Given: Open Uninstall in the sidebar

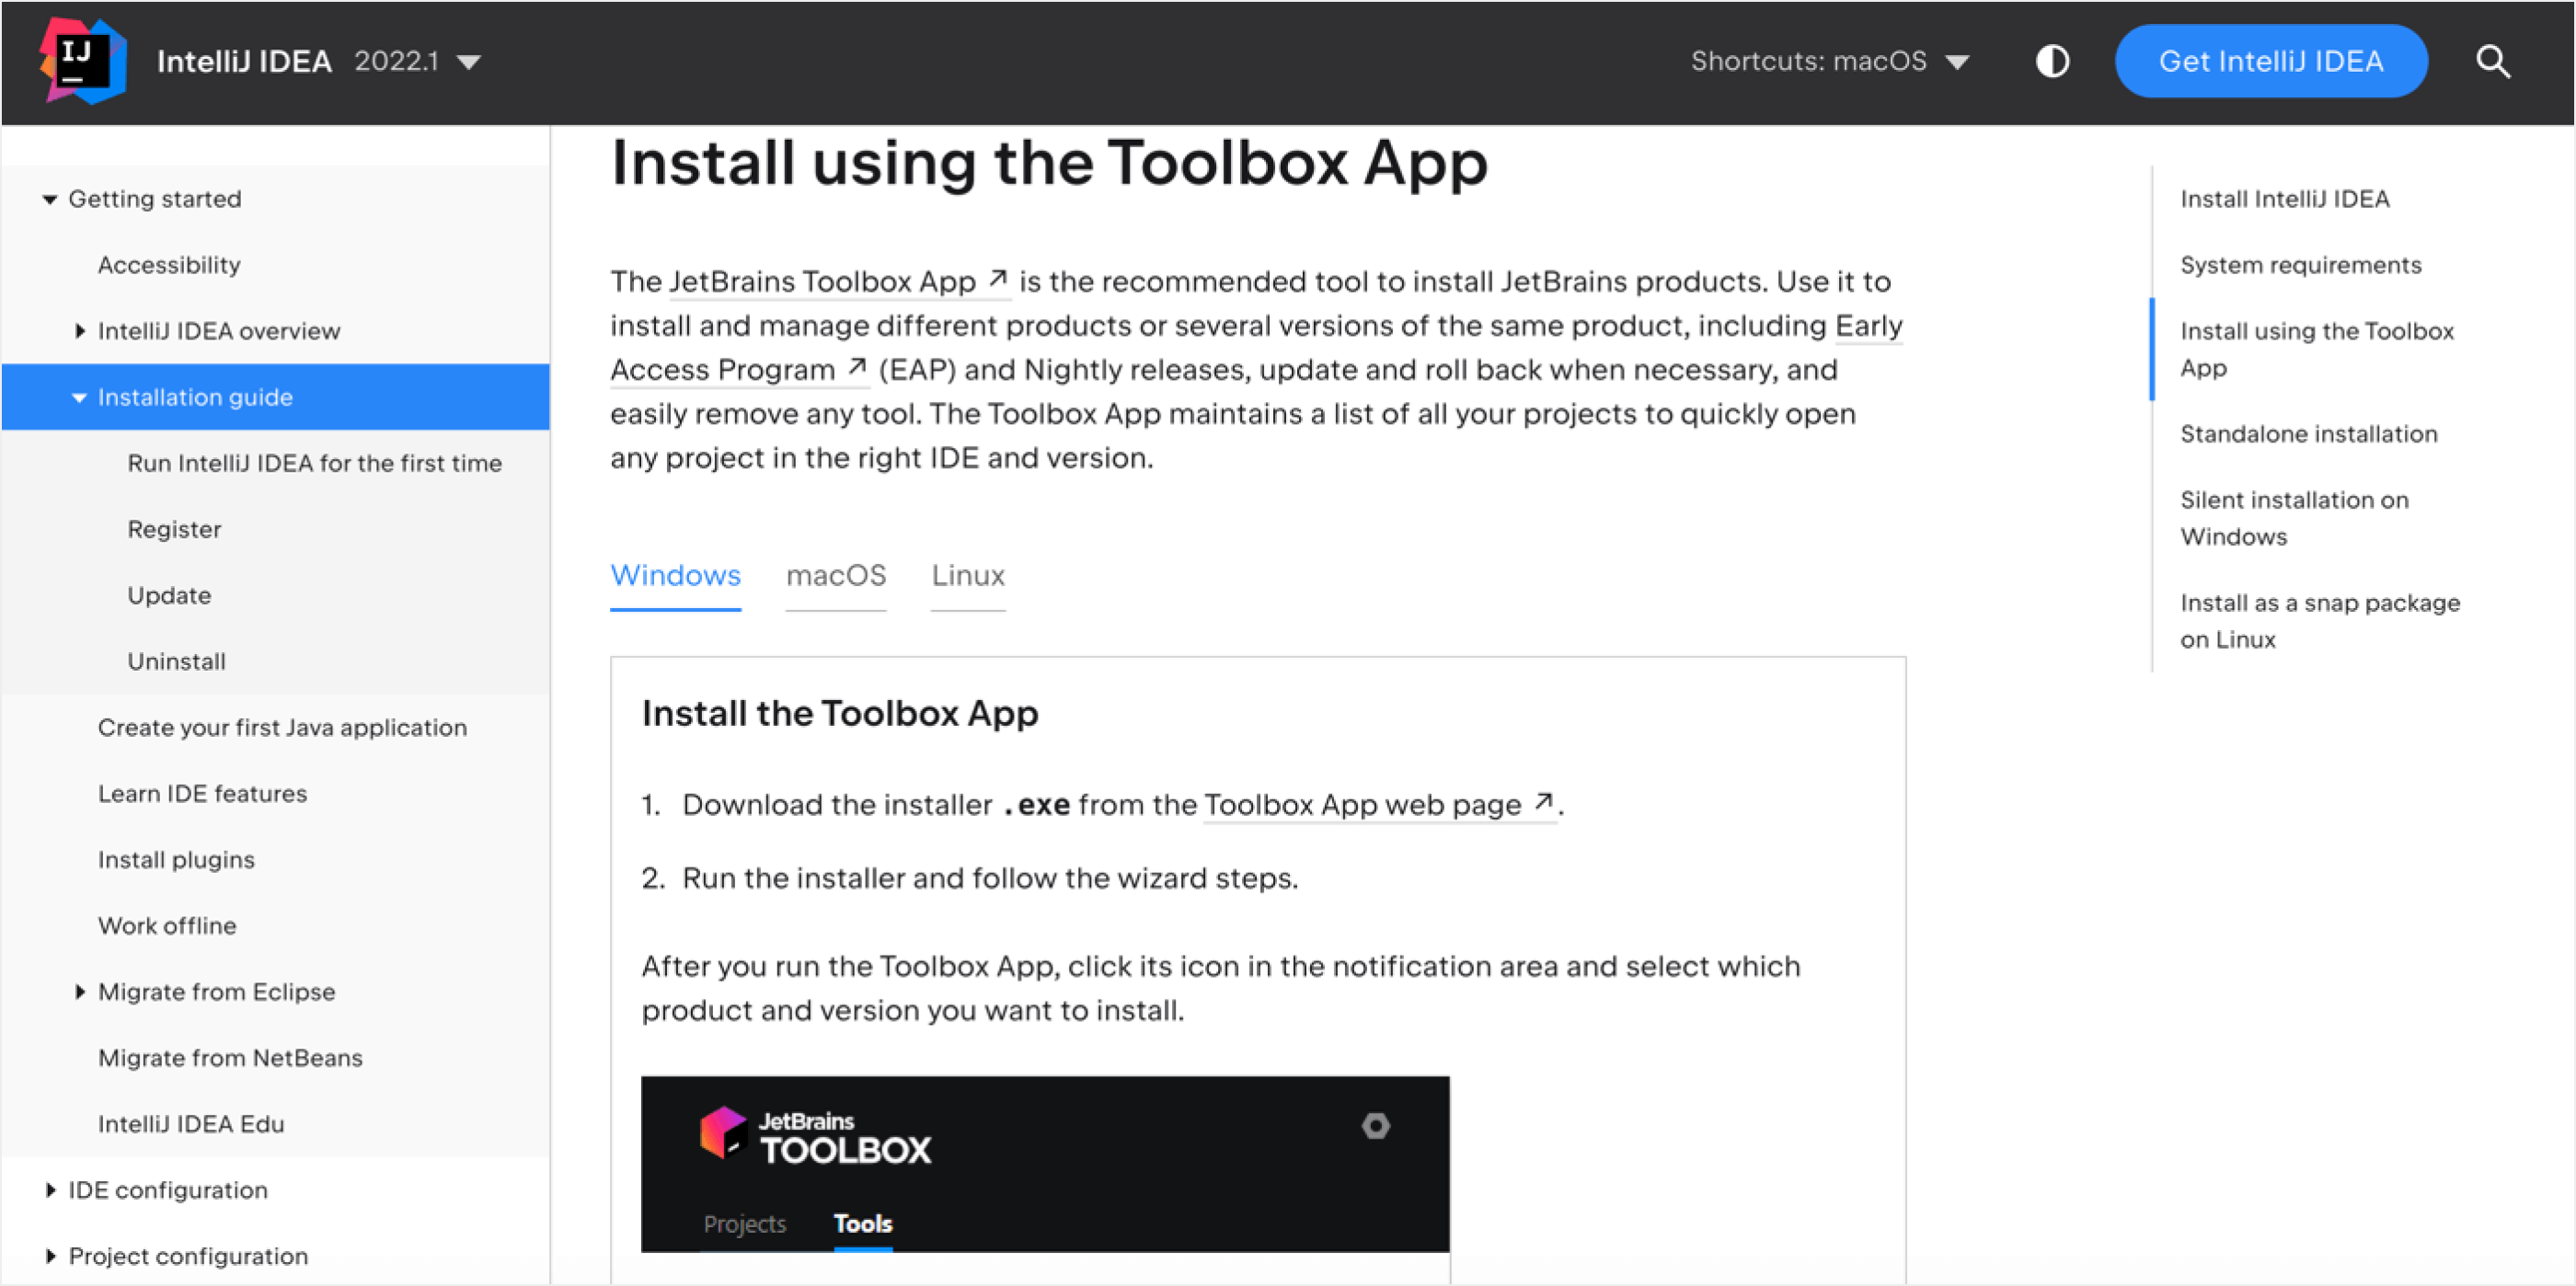Looking at the screenshot, I should [x=176, y=662].
